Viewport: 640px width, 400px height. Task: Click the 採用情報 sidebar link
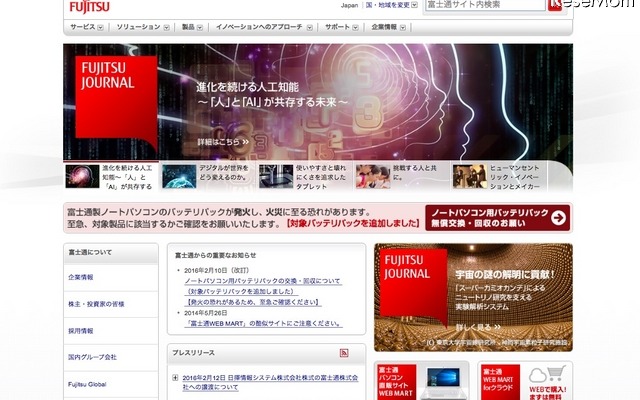tap(80, 331)
